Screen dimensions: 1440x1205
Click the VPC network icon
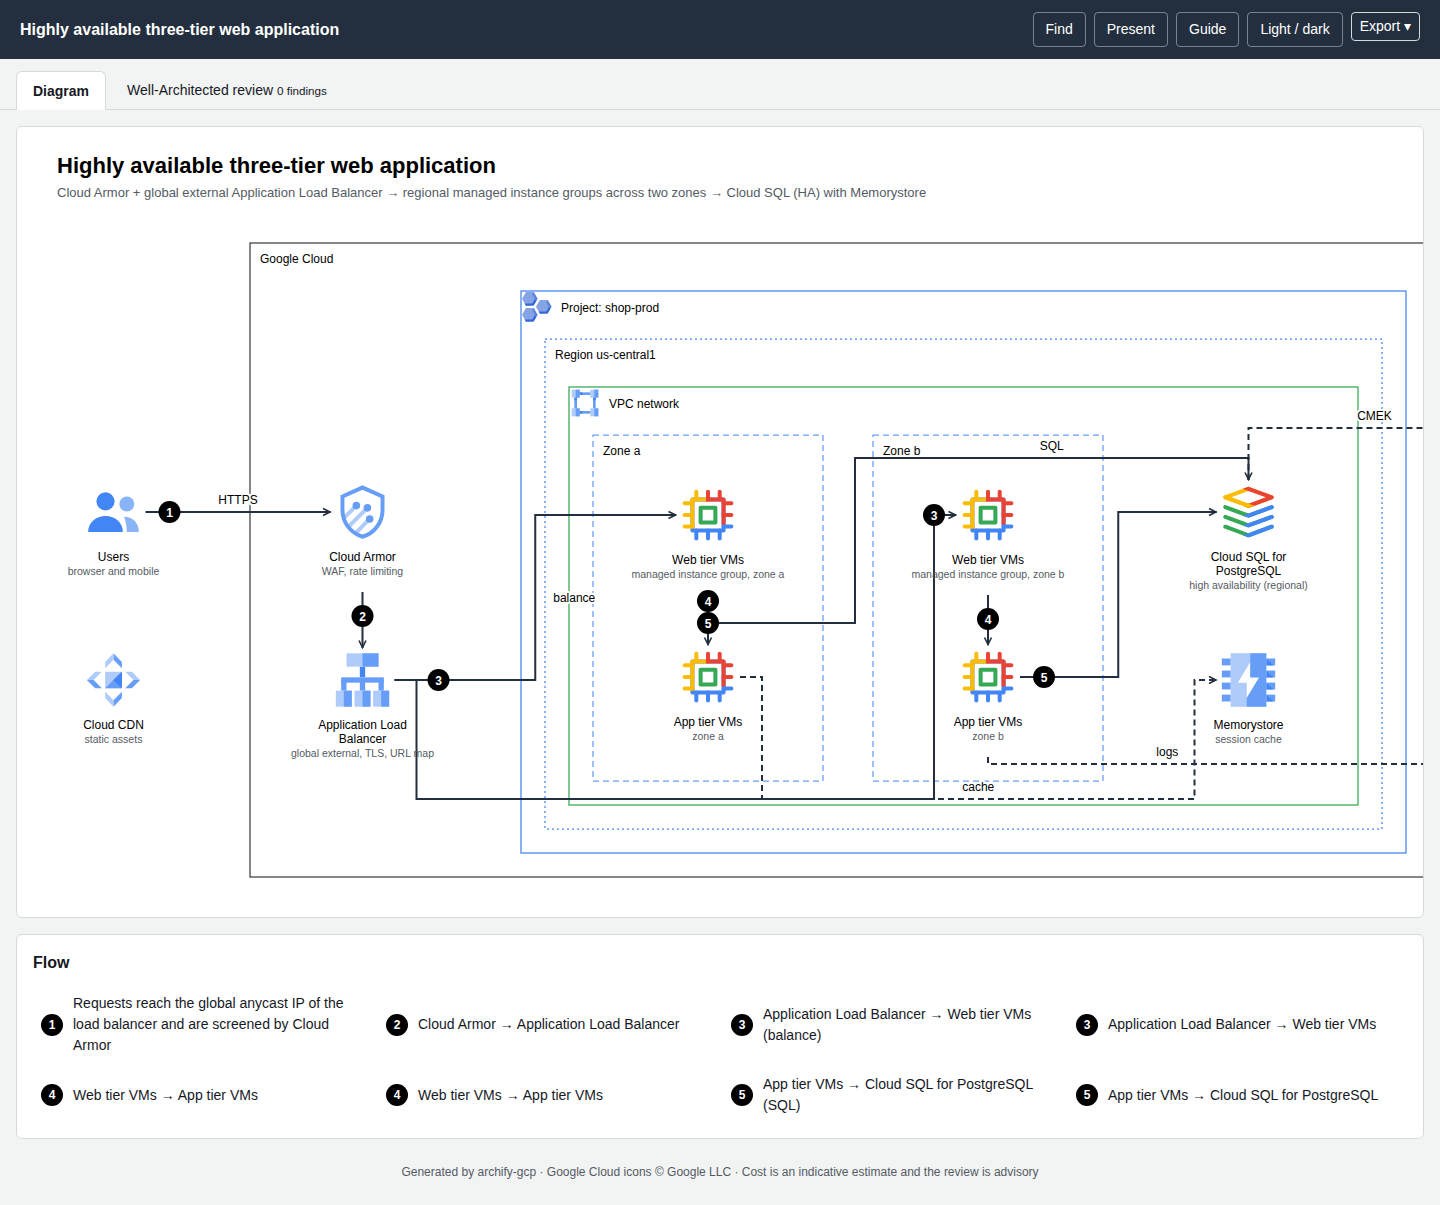(x=585, y=403)
